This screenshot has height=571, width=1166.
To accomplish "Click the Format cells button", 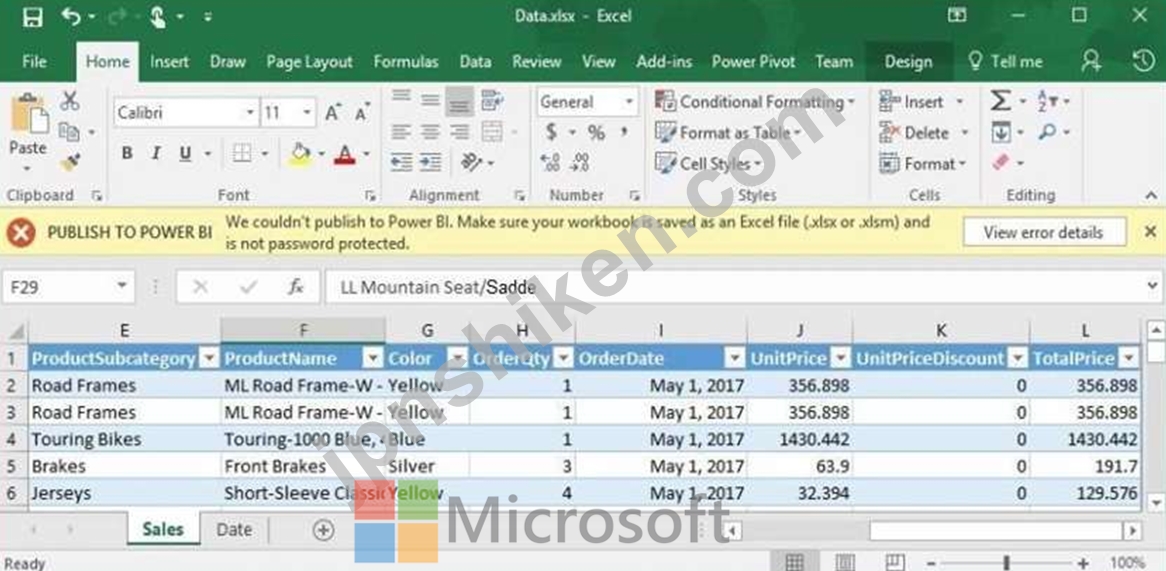I will 923,163.
